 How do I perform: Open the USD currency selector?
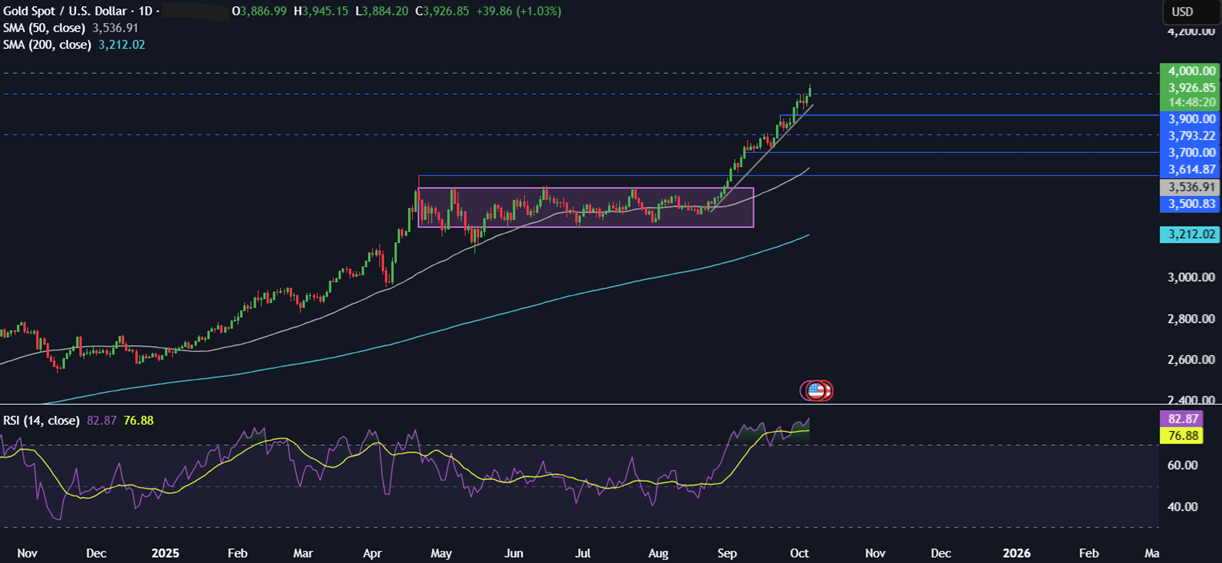click(x=1181, y=12)
